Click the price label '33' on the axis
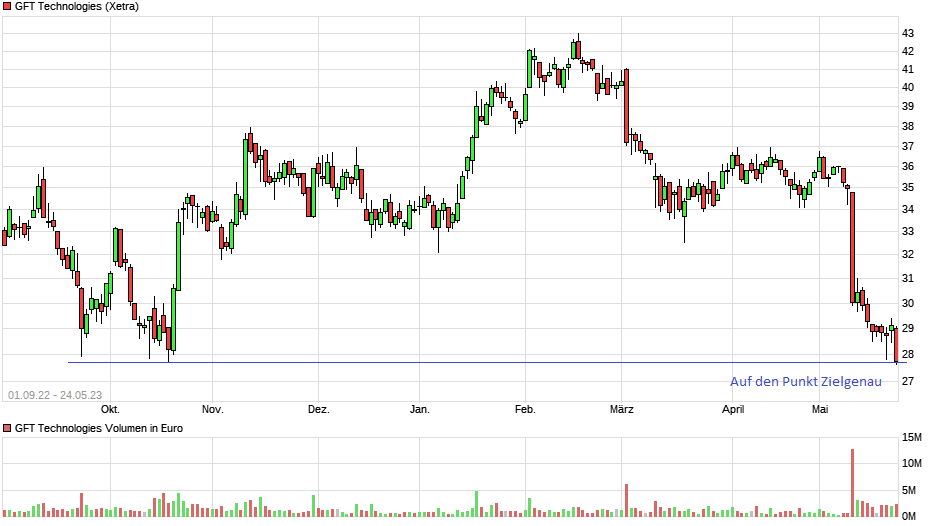 pos(908,232)
